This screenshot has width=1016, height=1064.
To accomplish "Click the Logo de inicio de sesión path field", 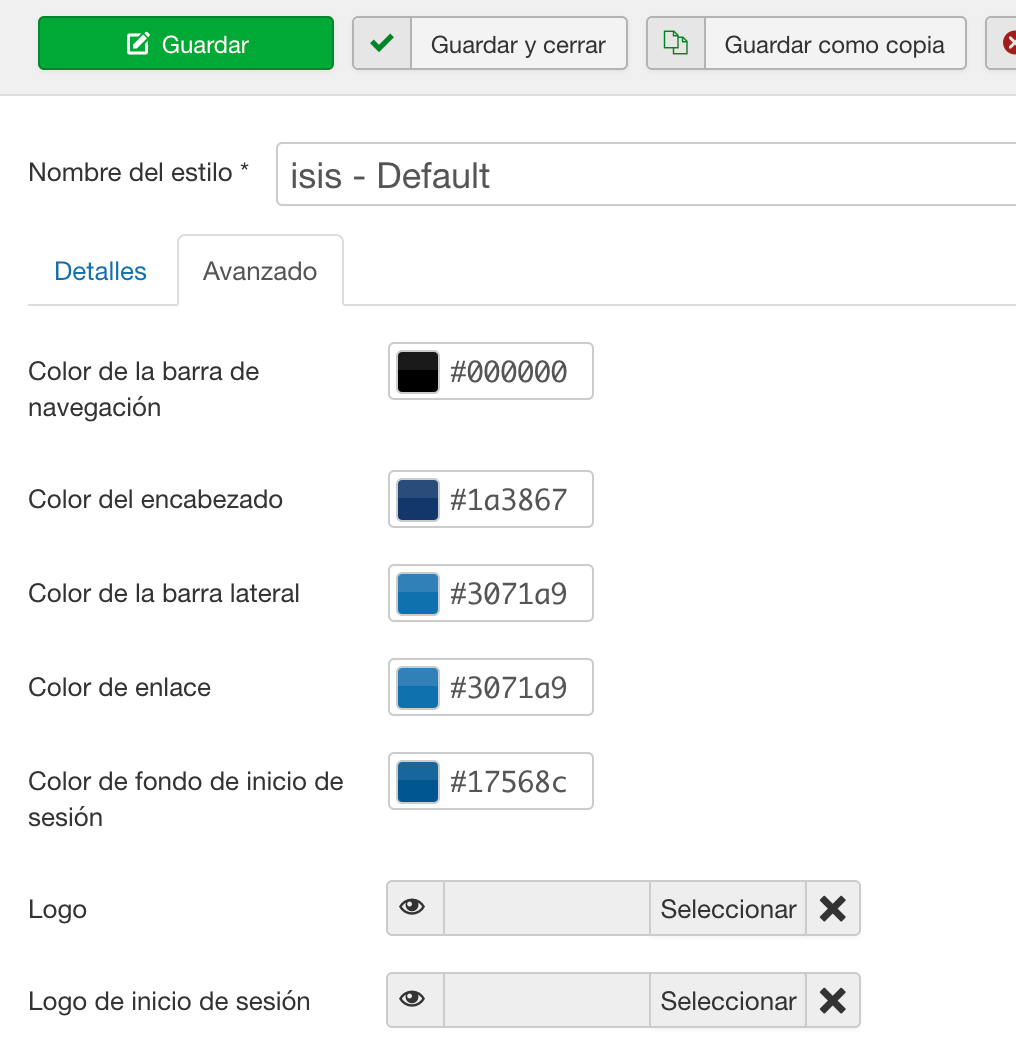I will pos(547,1000).
